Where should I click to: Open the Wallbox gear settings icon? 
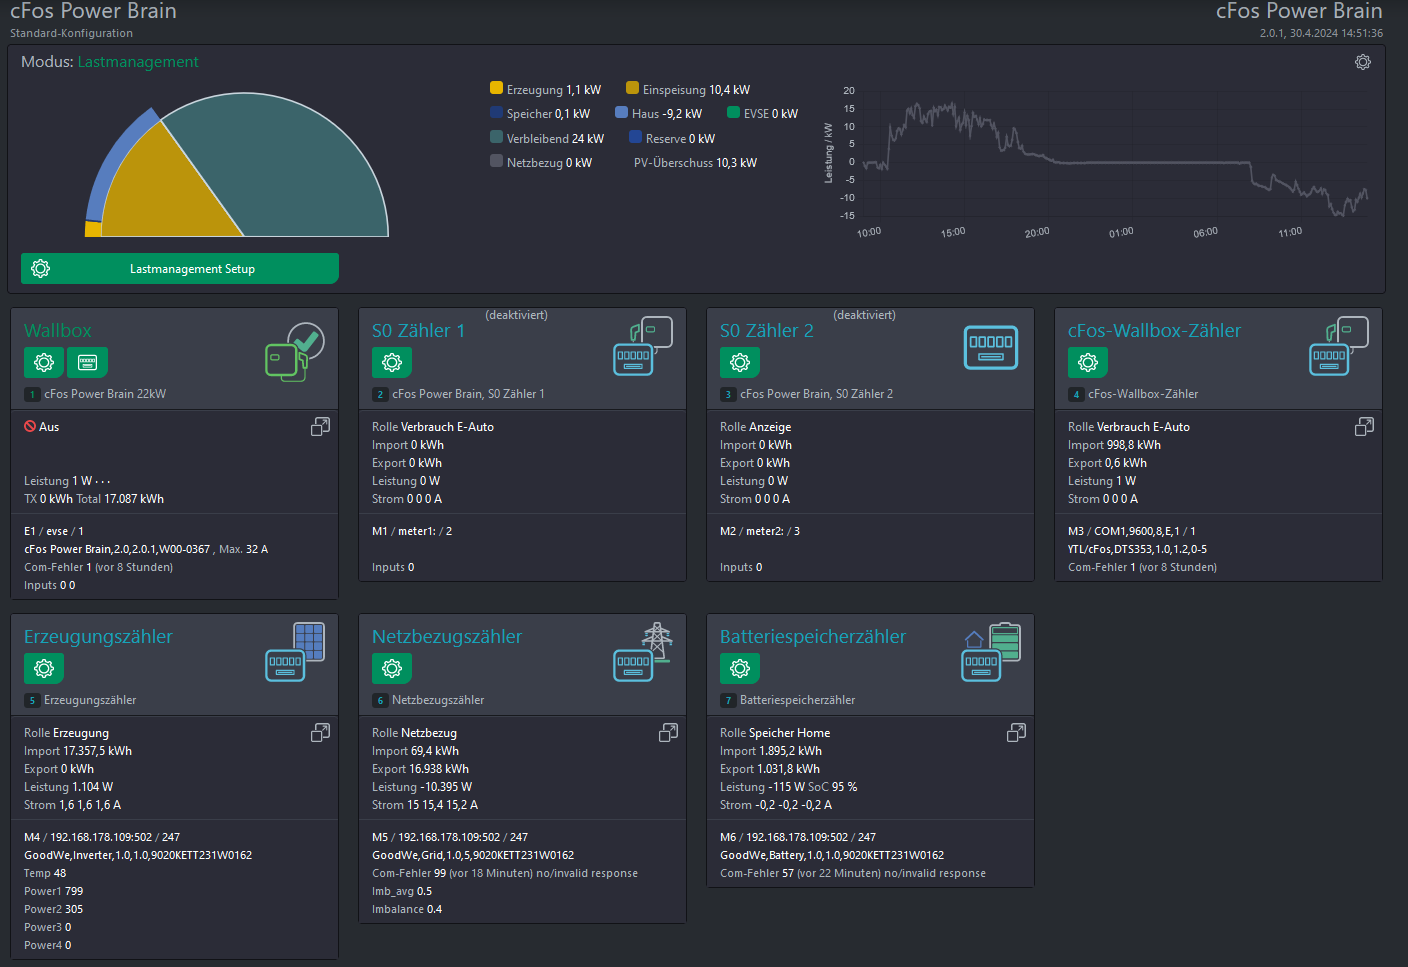click(44, 362)
